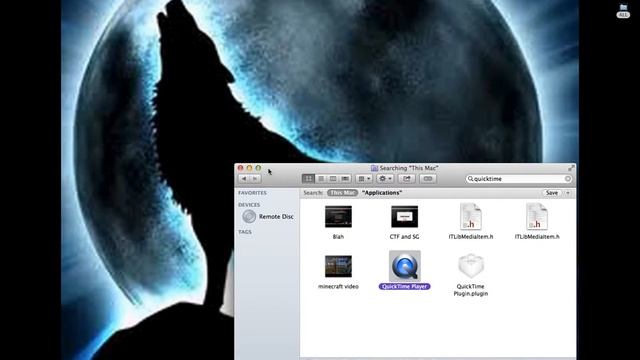The width and height of the screenshot is (640, 360).
Task: Select the This Mac search scope
Action: pyautogui.click(x=342, y=193)
